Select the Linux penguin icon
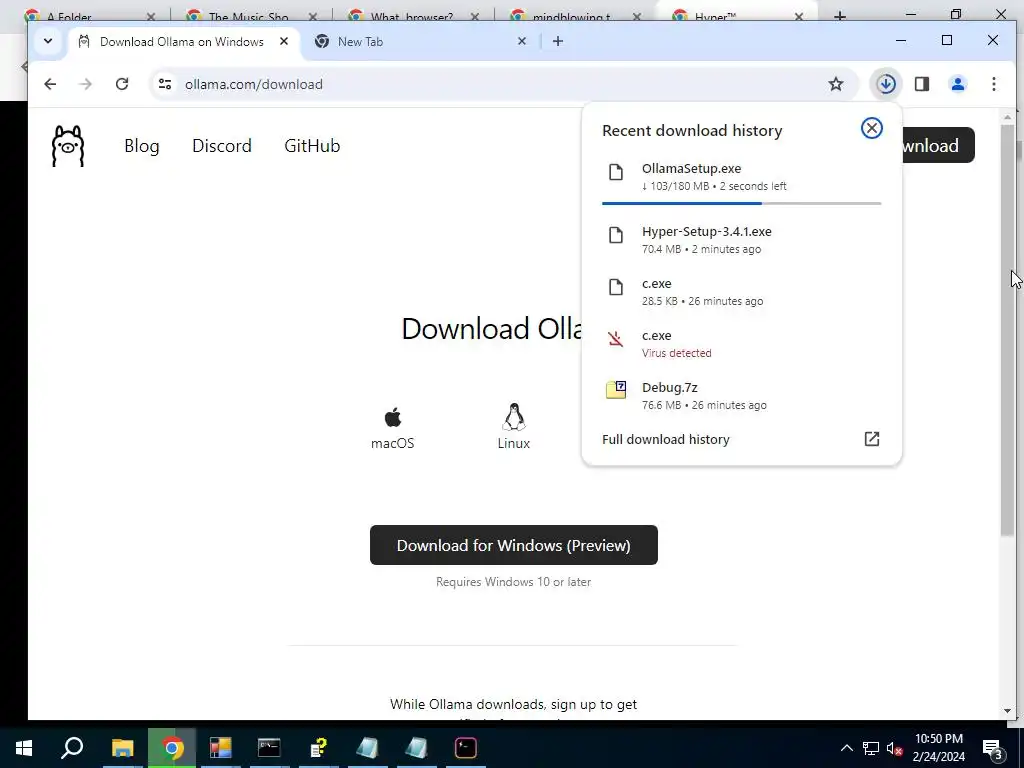The height and width of the screenshot is (768, 1024). (x=514, y=417)
